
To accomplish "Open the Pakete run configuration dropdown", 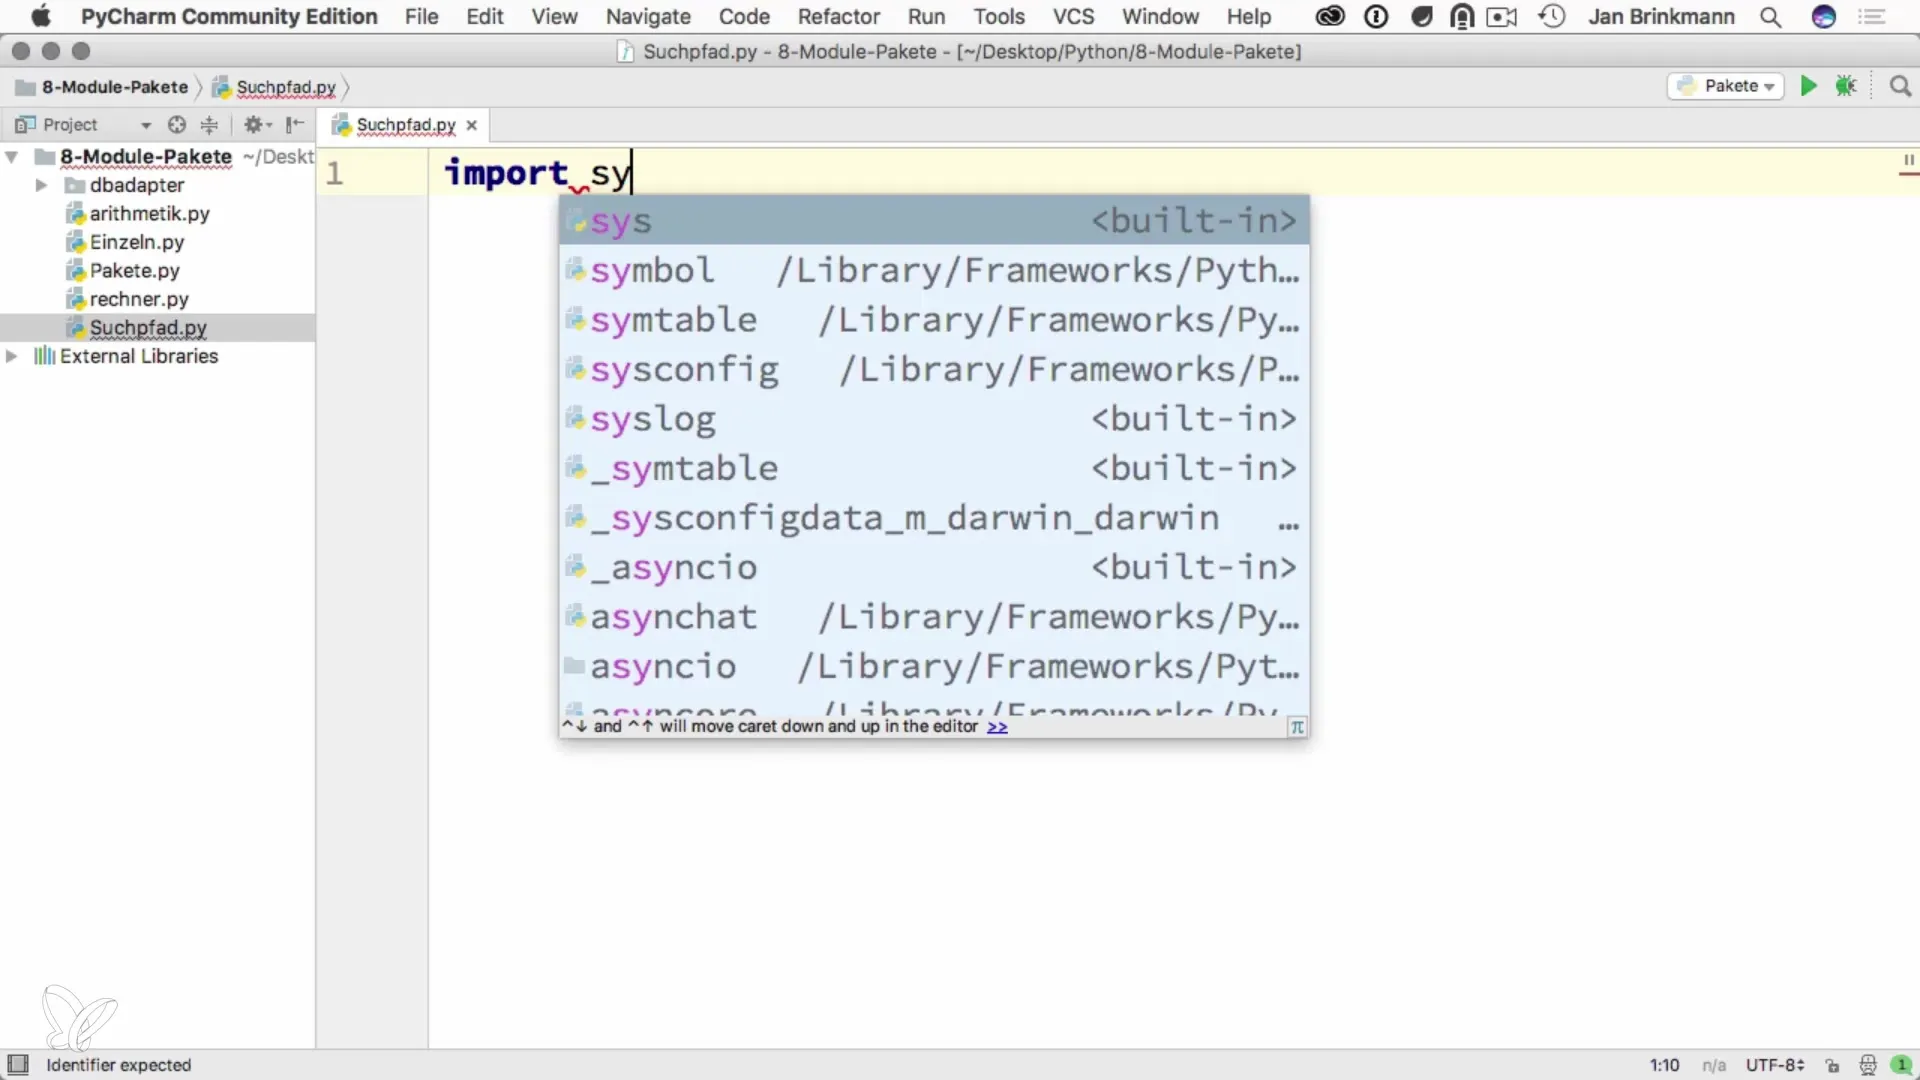I will pos(1726,86).
